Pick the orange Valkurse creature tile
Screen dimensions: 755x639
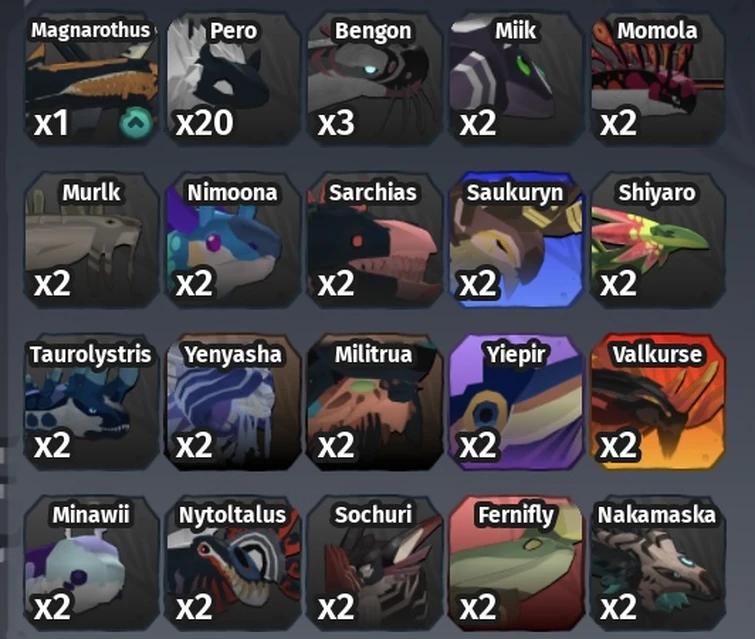coord(658,402)
